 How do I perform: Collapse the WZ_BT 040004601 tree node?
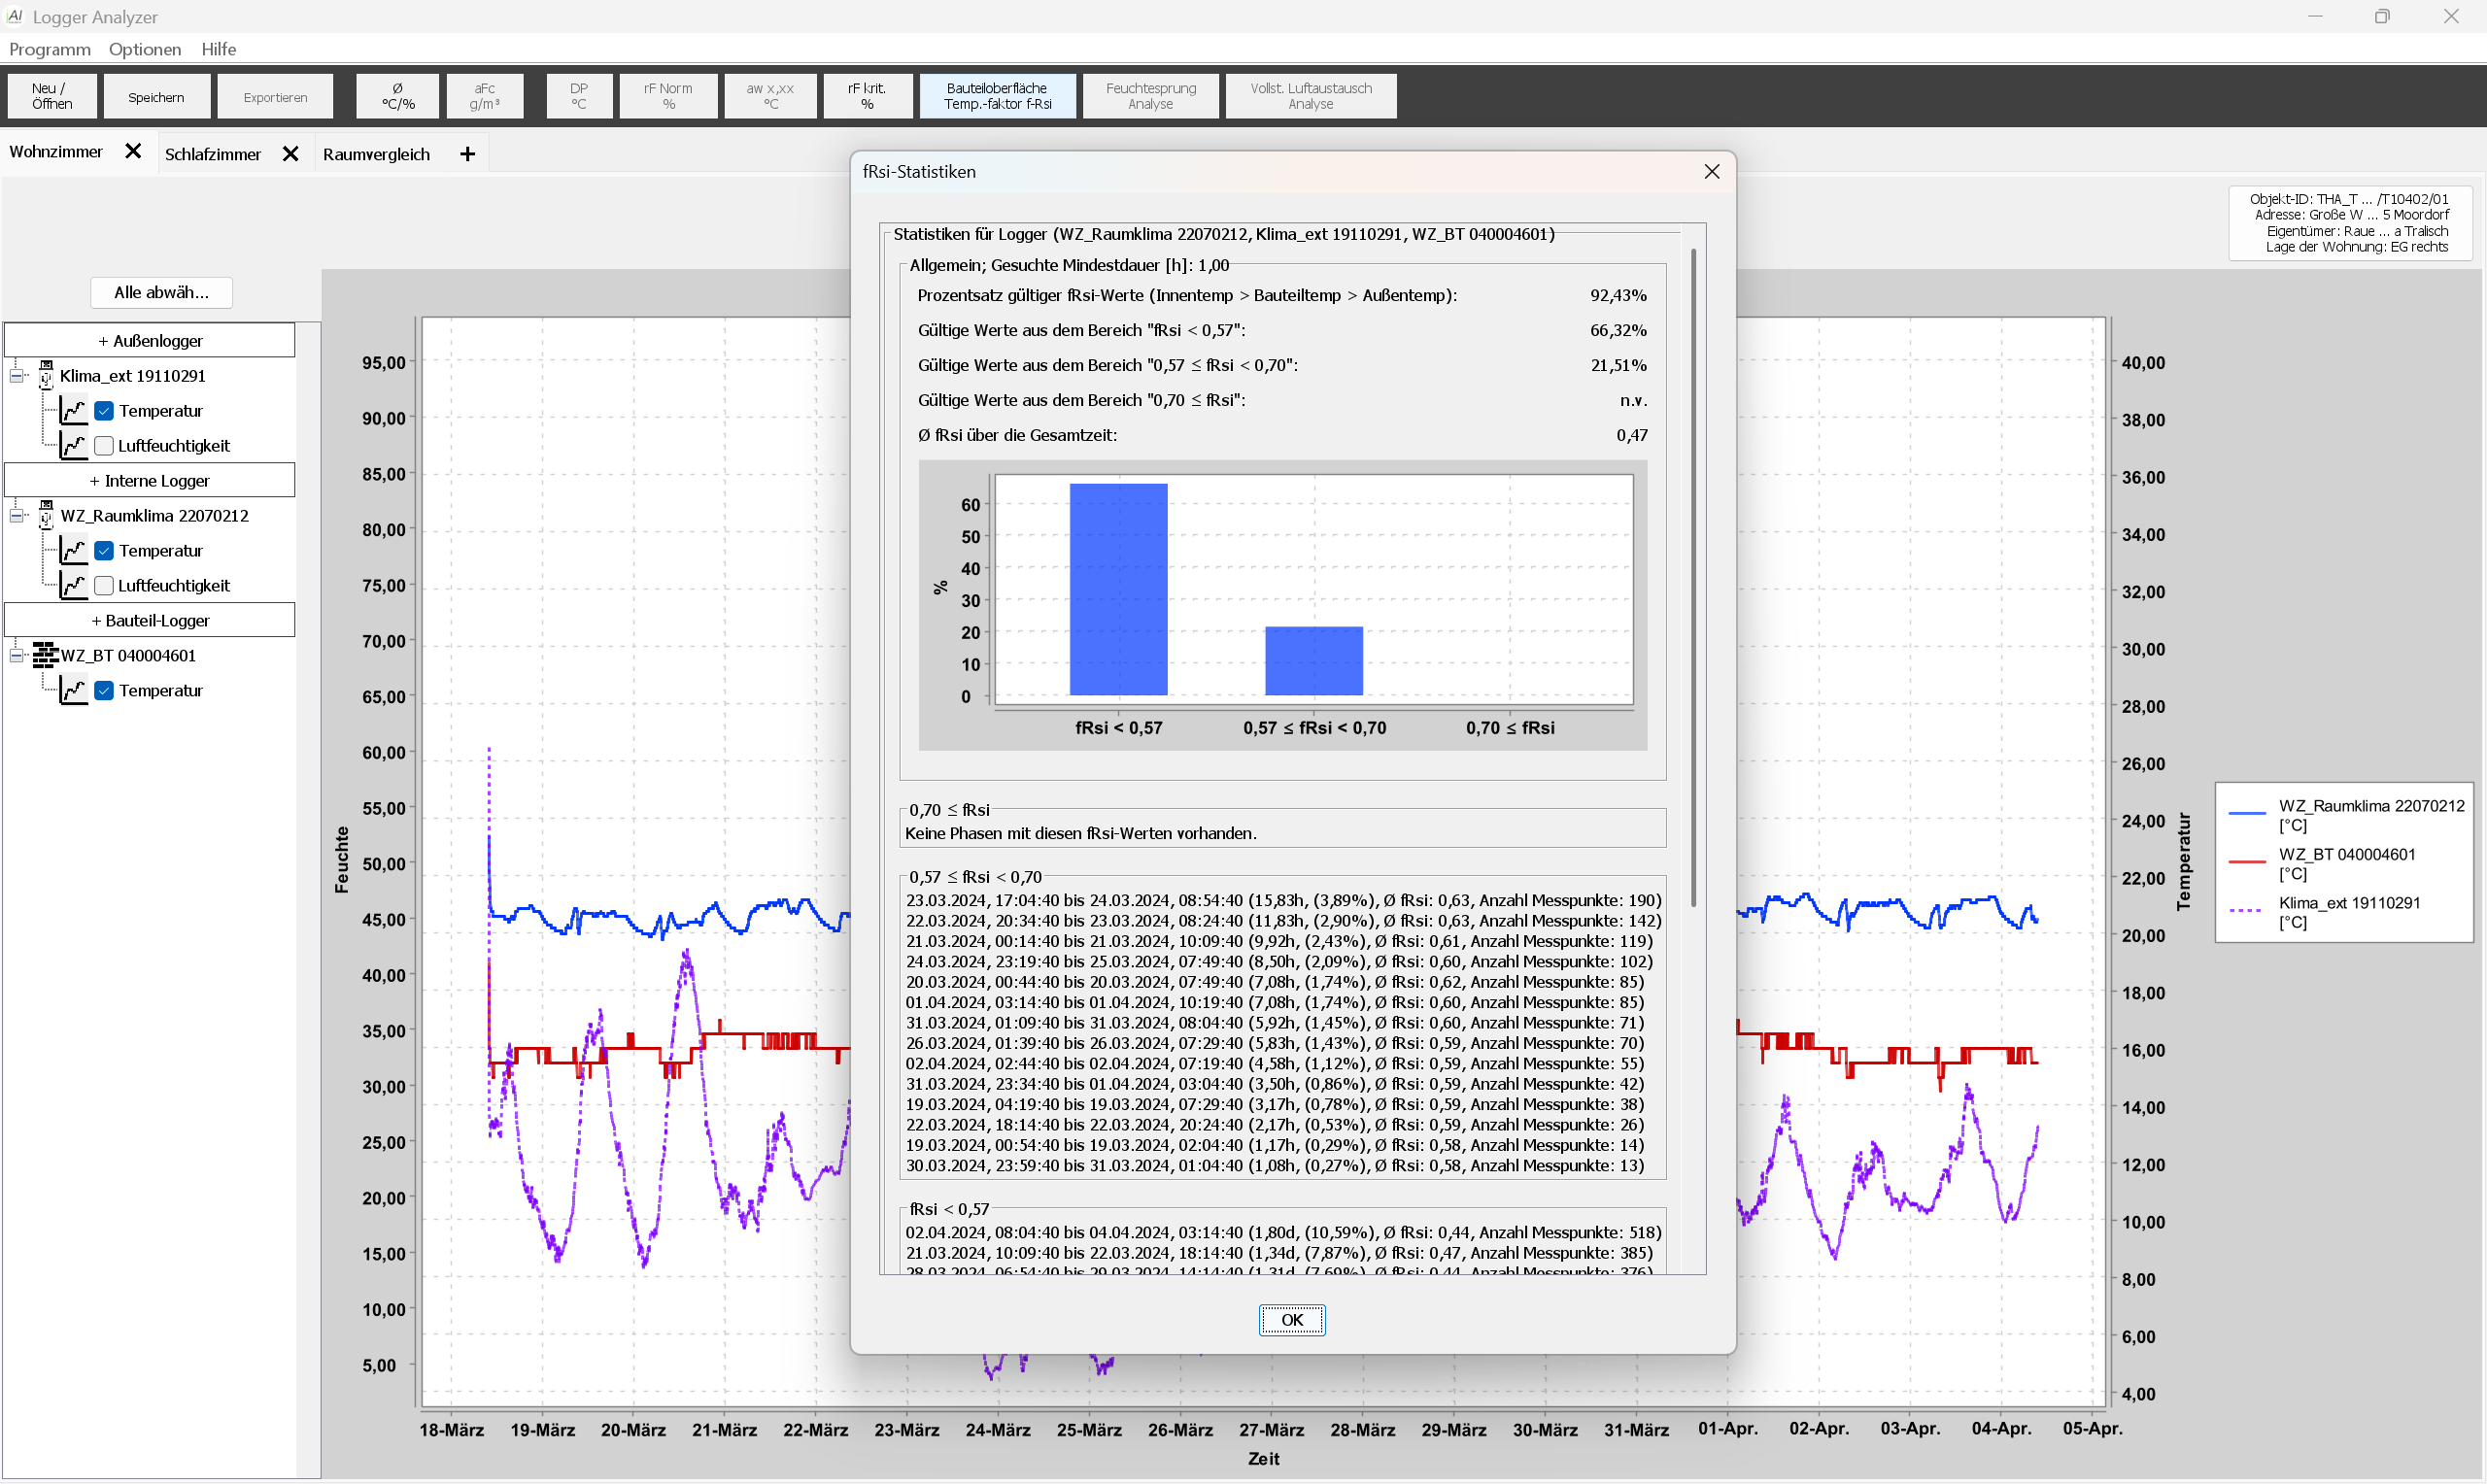[17, 656]
